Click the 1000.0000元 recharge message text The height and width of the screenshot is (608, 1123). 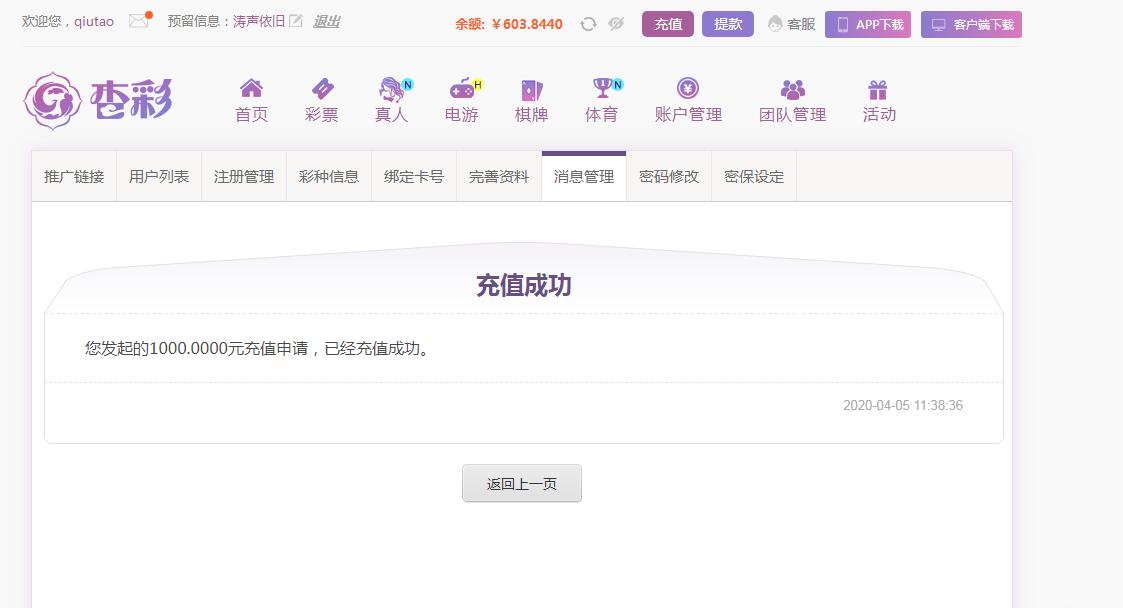[x=256, y=349]
